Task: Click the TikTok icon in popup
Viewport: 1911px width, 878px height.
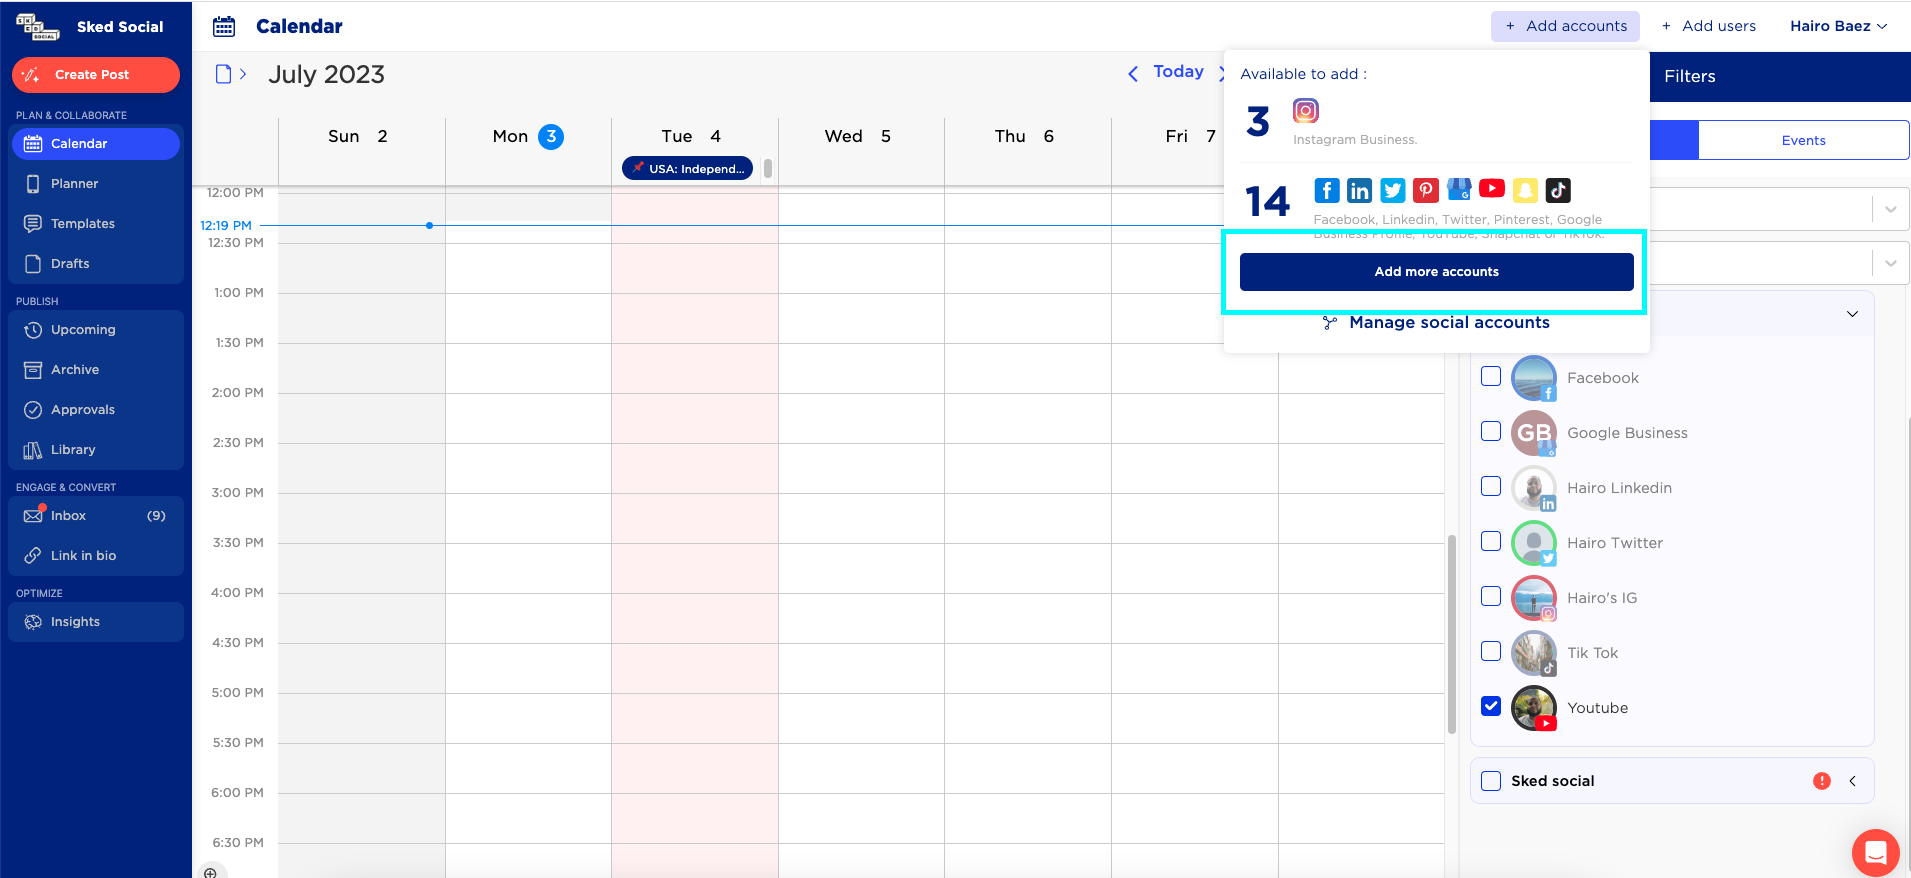Action: point(1558,190)
